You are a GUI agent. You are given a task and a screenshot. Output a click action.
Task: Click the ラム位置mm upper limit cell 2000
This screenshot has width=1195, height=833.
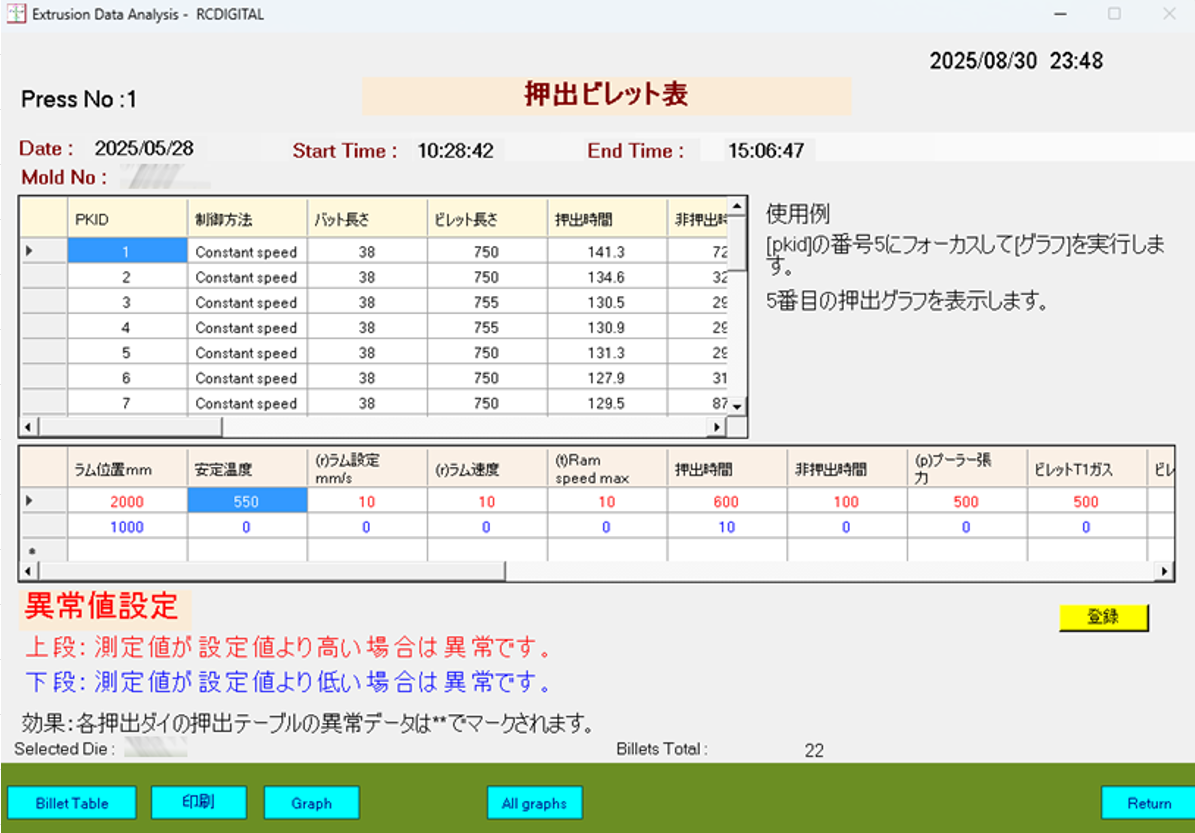(x=127, y=502)
